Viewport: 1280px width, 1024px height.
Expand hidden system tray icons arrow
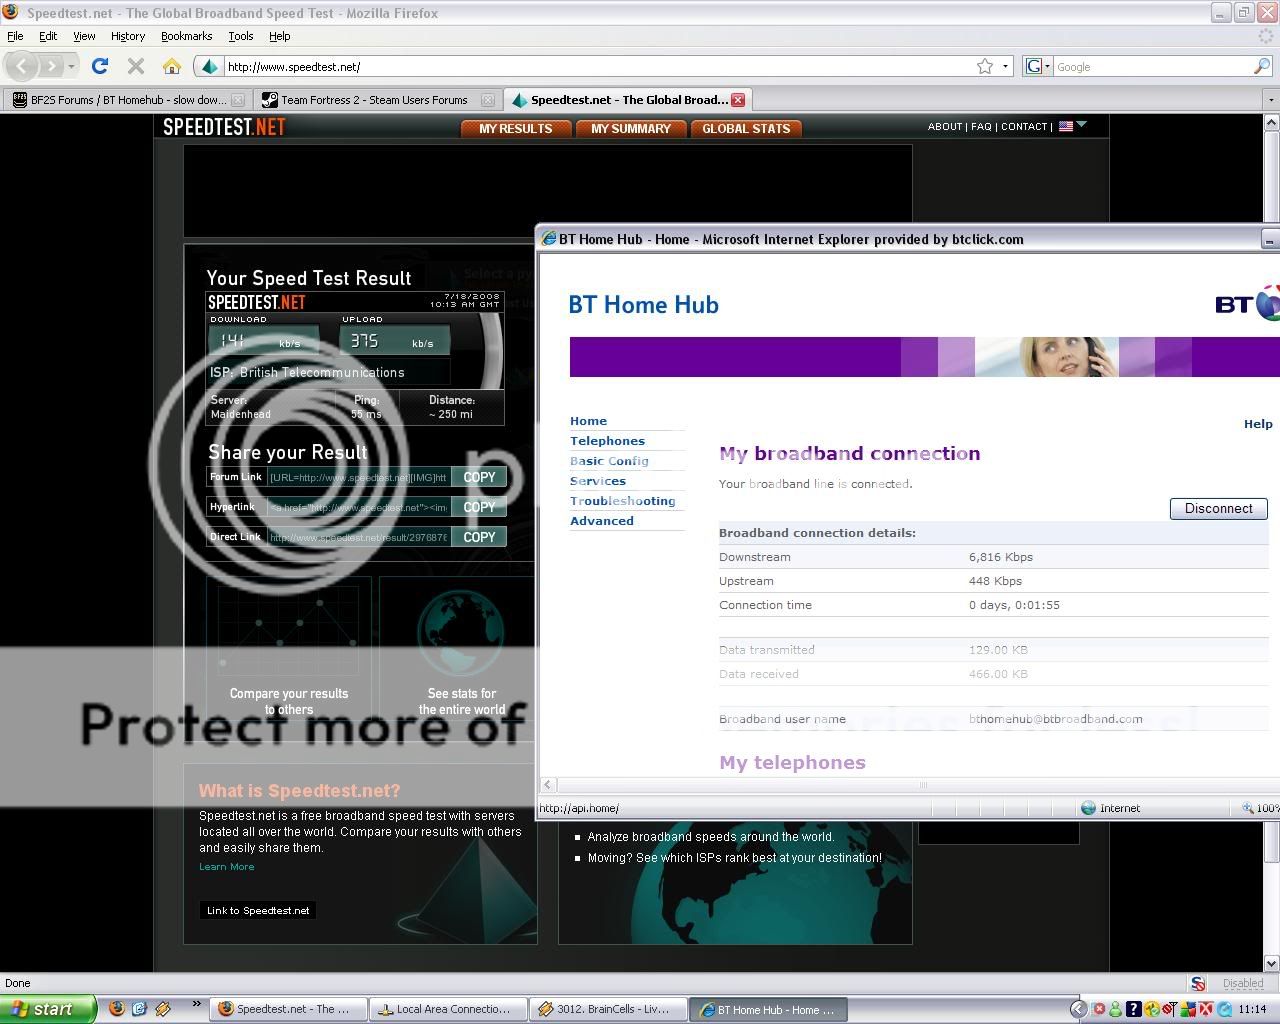1078,1009
